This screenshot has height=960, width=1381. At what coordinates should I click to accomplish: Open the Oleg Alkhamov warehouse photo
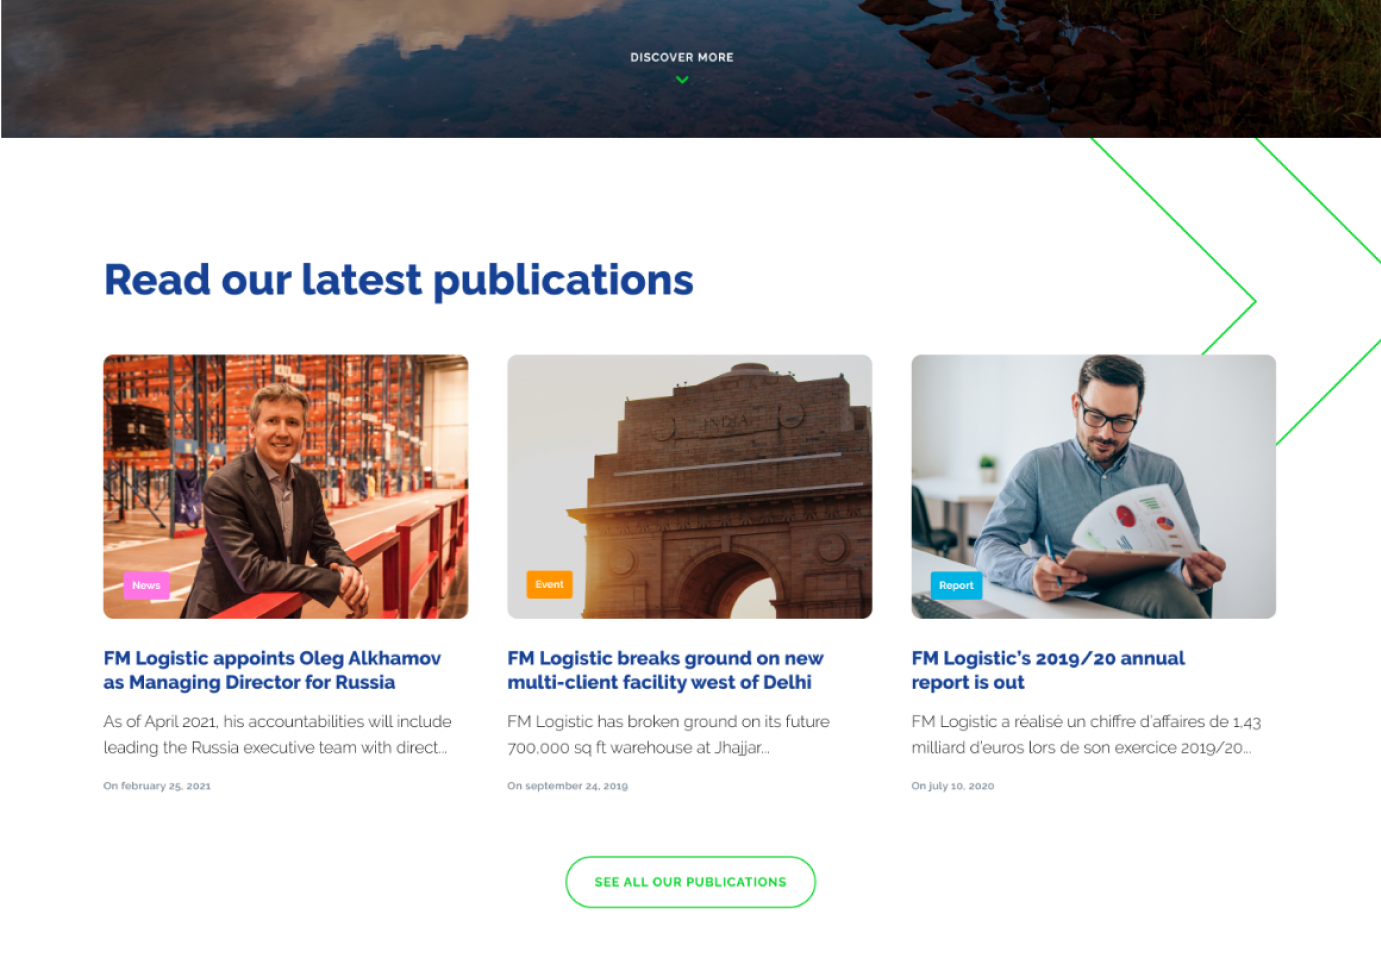pyautogui.click(x=286, y=487)
